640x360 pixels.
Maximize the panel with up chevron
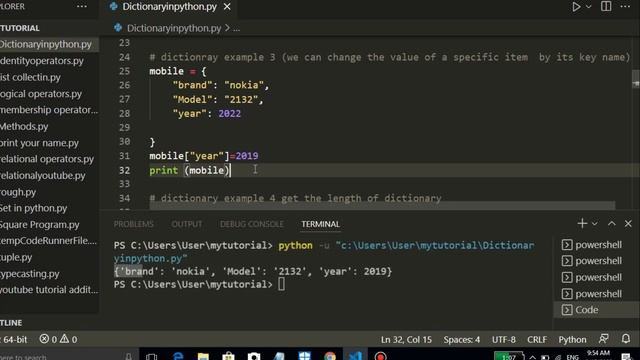click(x=611, y=223)
